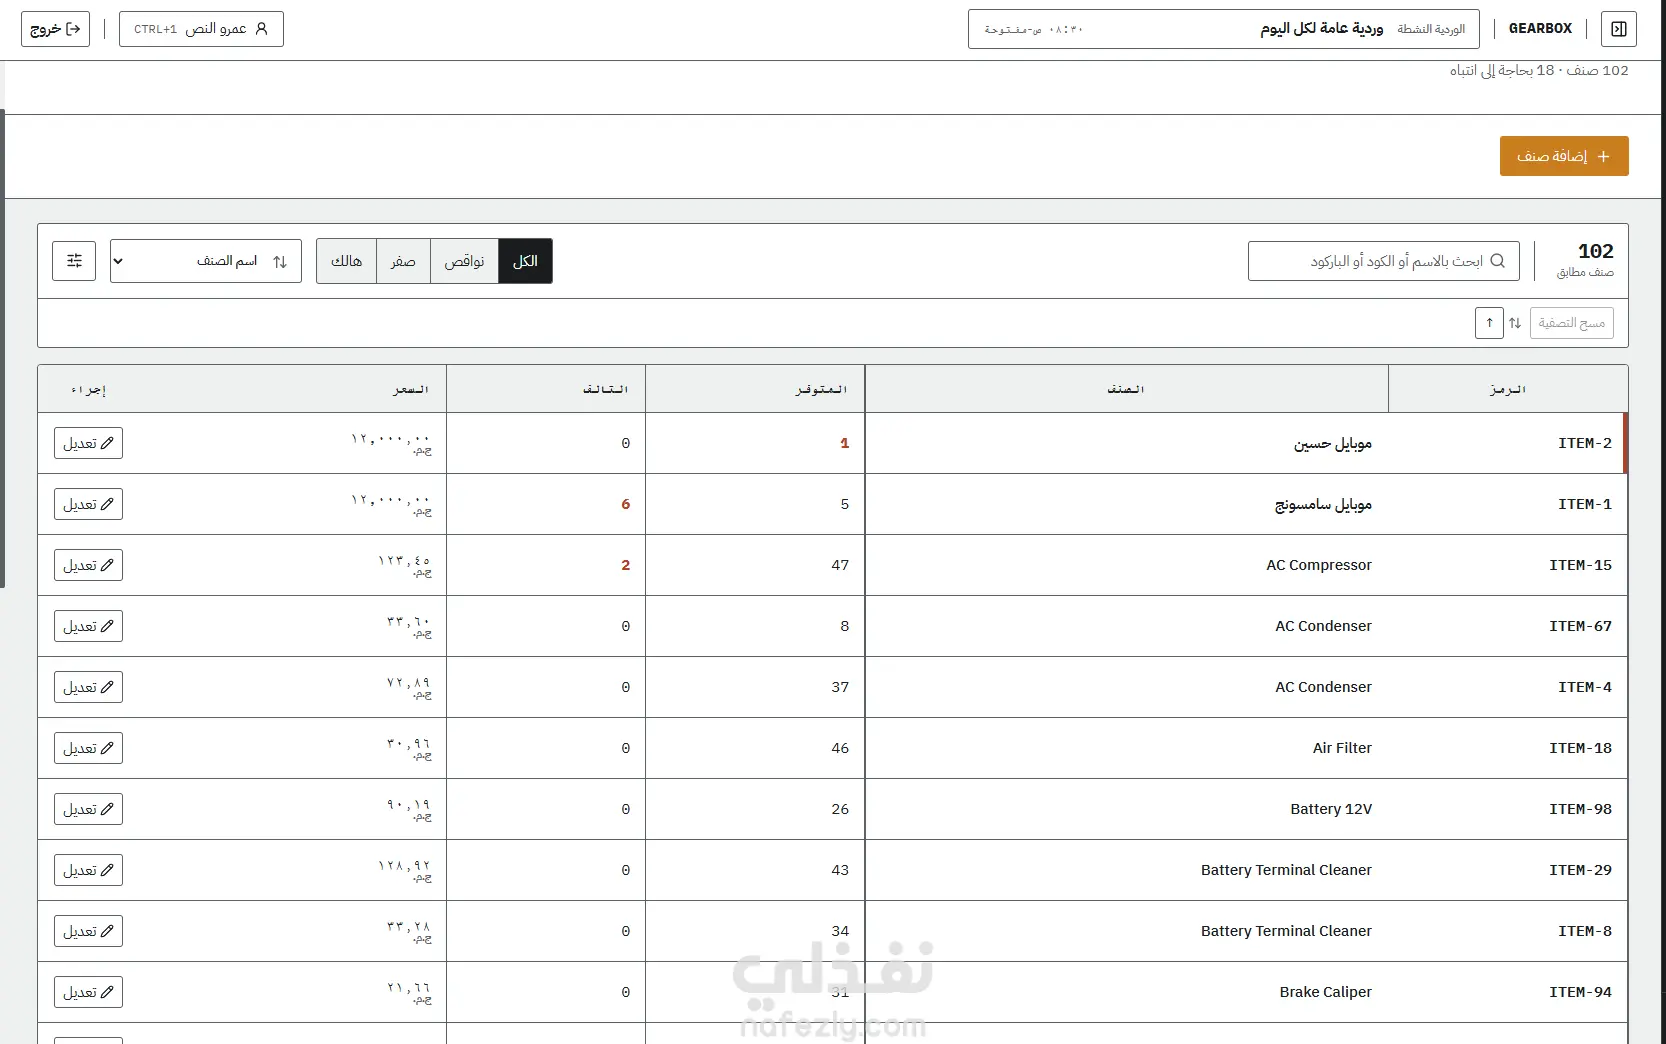
Task: Click the GEARBOX app title
Action: (x=1540, y=29)
